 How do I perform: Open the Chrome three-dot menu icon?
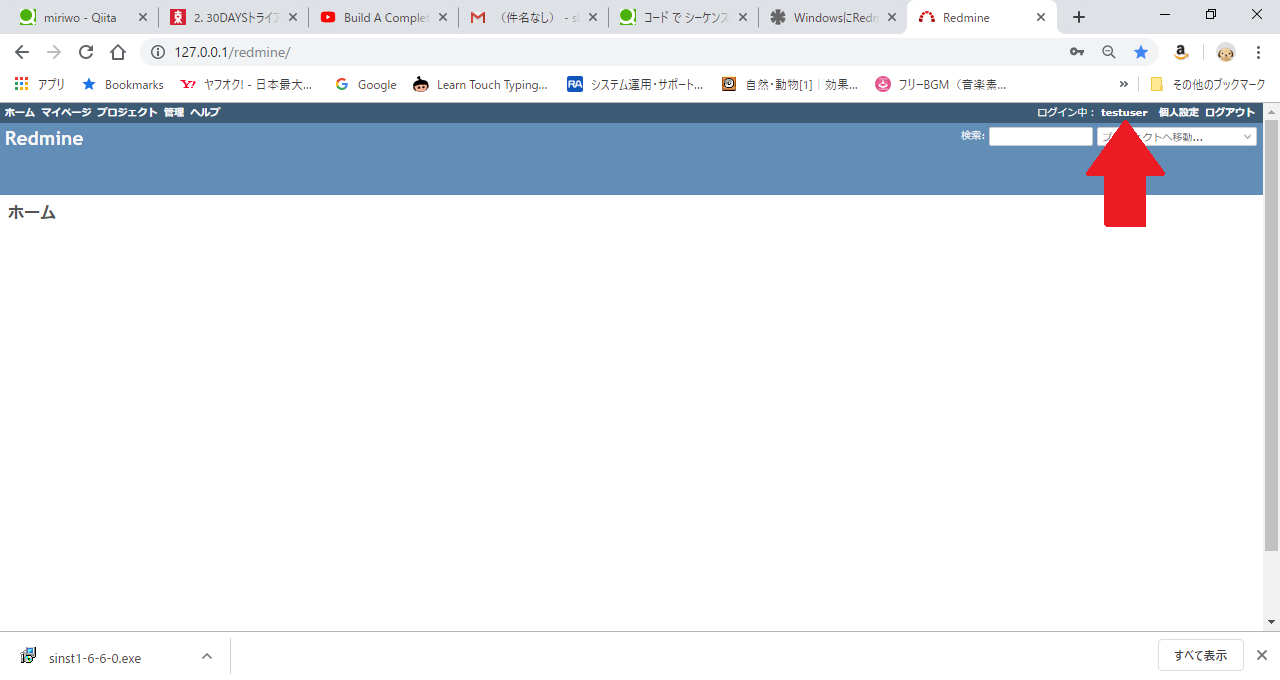(1258, 51)
